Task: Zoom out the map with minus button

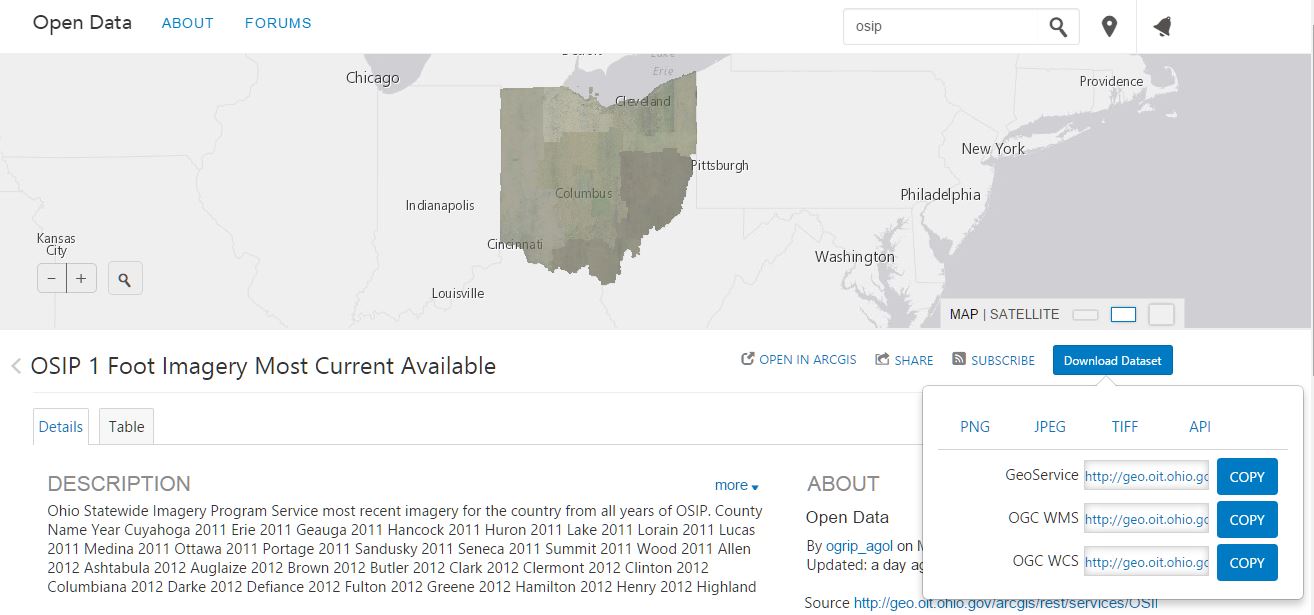Action: 52,279
